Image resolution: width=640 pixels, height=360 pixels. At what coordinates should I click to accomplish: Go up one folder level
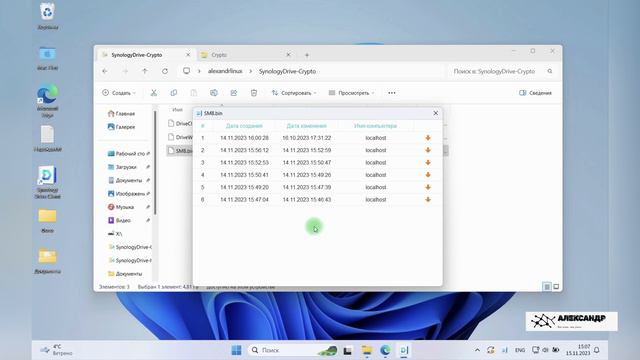coord(145,71)
